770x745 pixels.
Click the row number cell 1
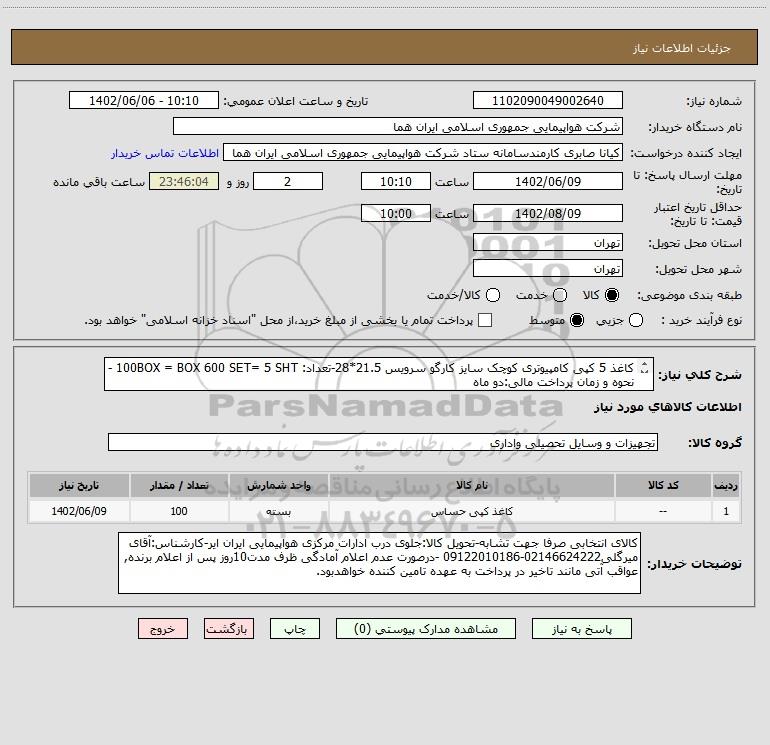coord(726,511)
